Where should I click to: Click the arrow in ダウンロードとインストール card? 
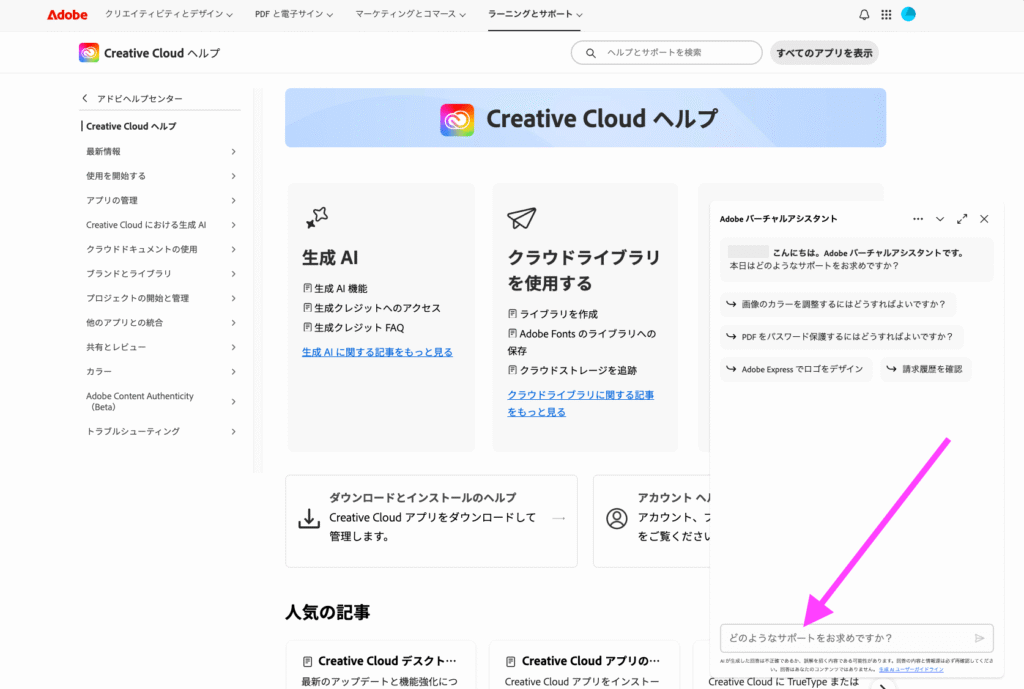pos(559,518)
